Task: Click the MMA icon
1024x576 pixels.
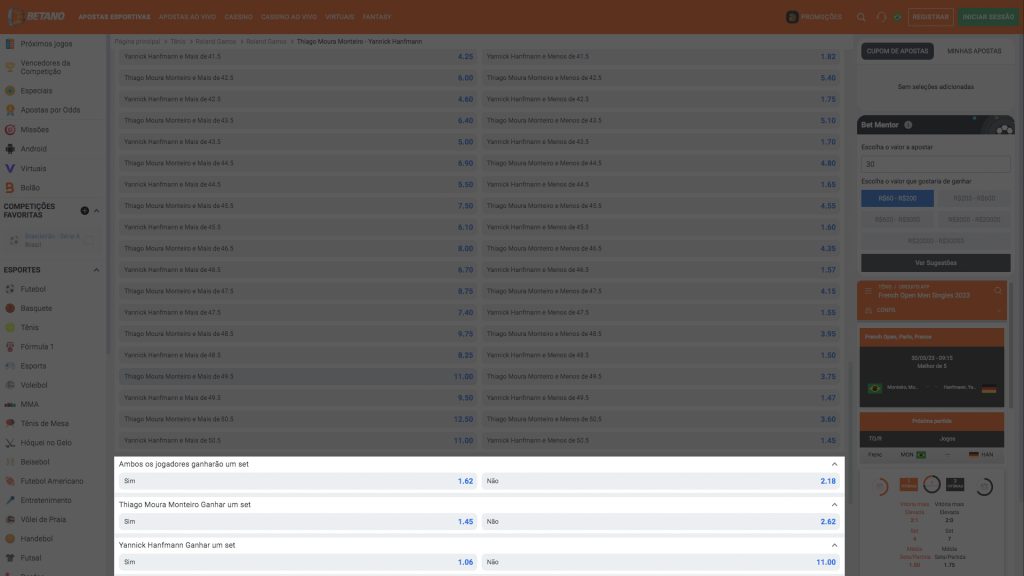Action: (10, 404)
